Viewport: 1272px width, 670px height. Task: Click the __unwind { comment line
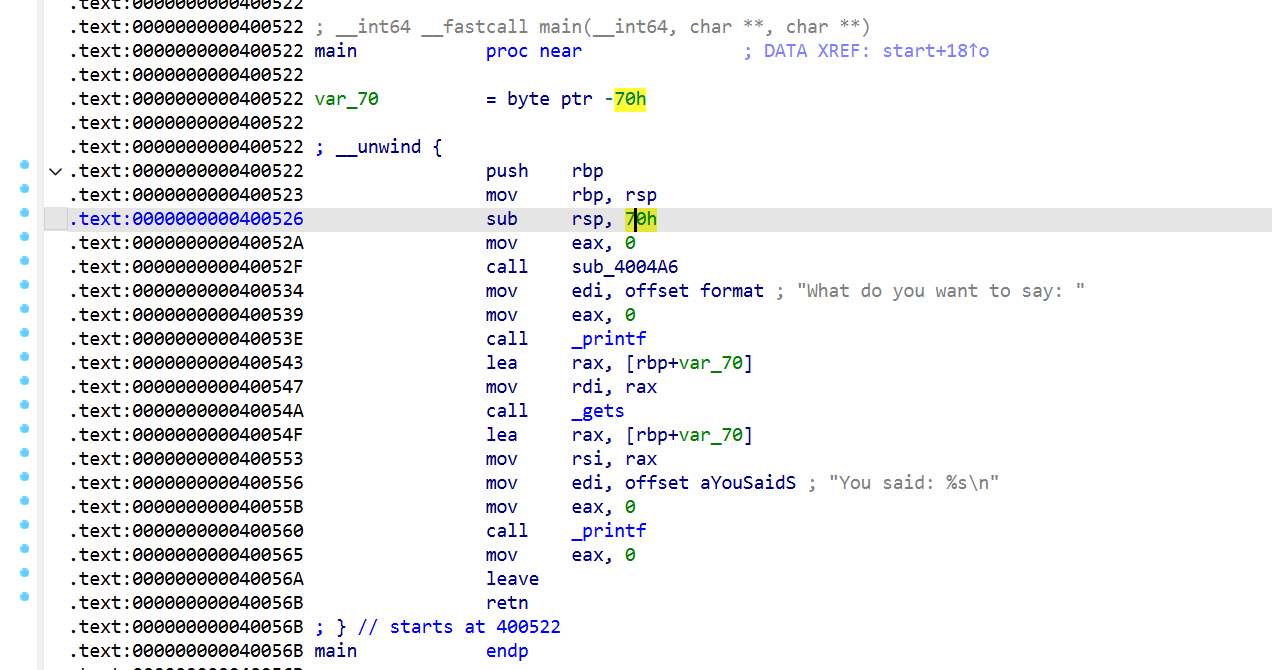click(378, 147)
